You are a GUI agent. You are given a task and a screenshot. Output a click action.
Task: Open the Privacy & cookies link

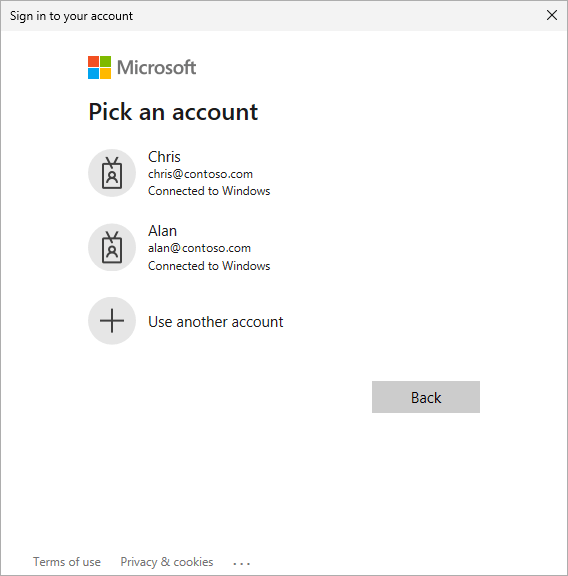click(167, 562)
